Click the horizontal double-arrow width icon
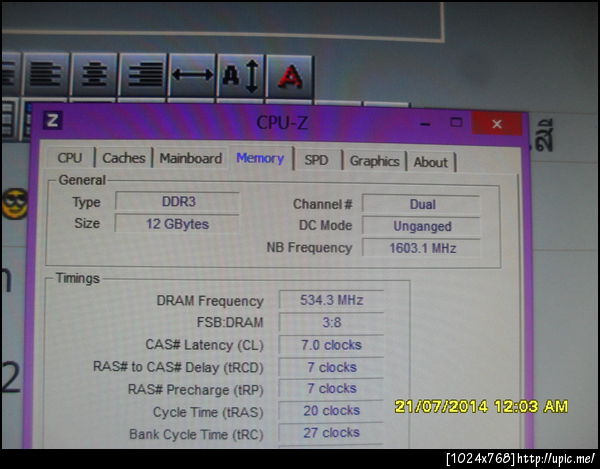 [192, 75]
